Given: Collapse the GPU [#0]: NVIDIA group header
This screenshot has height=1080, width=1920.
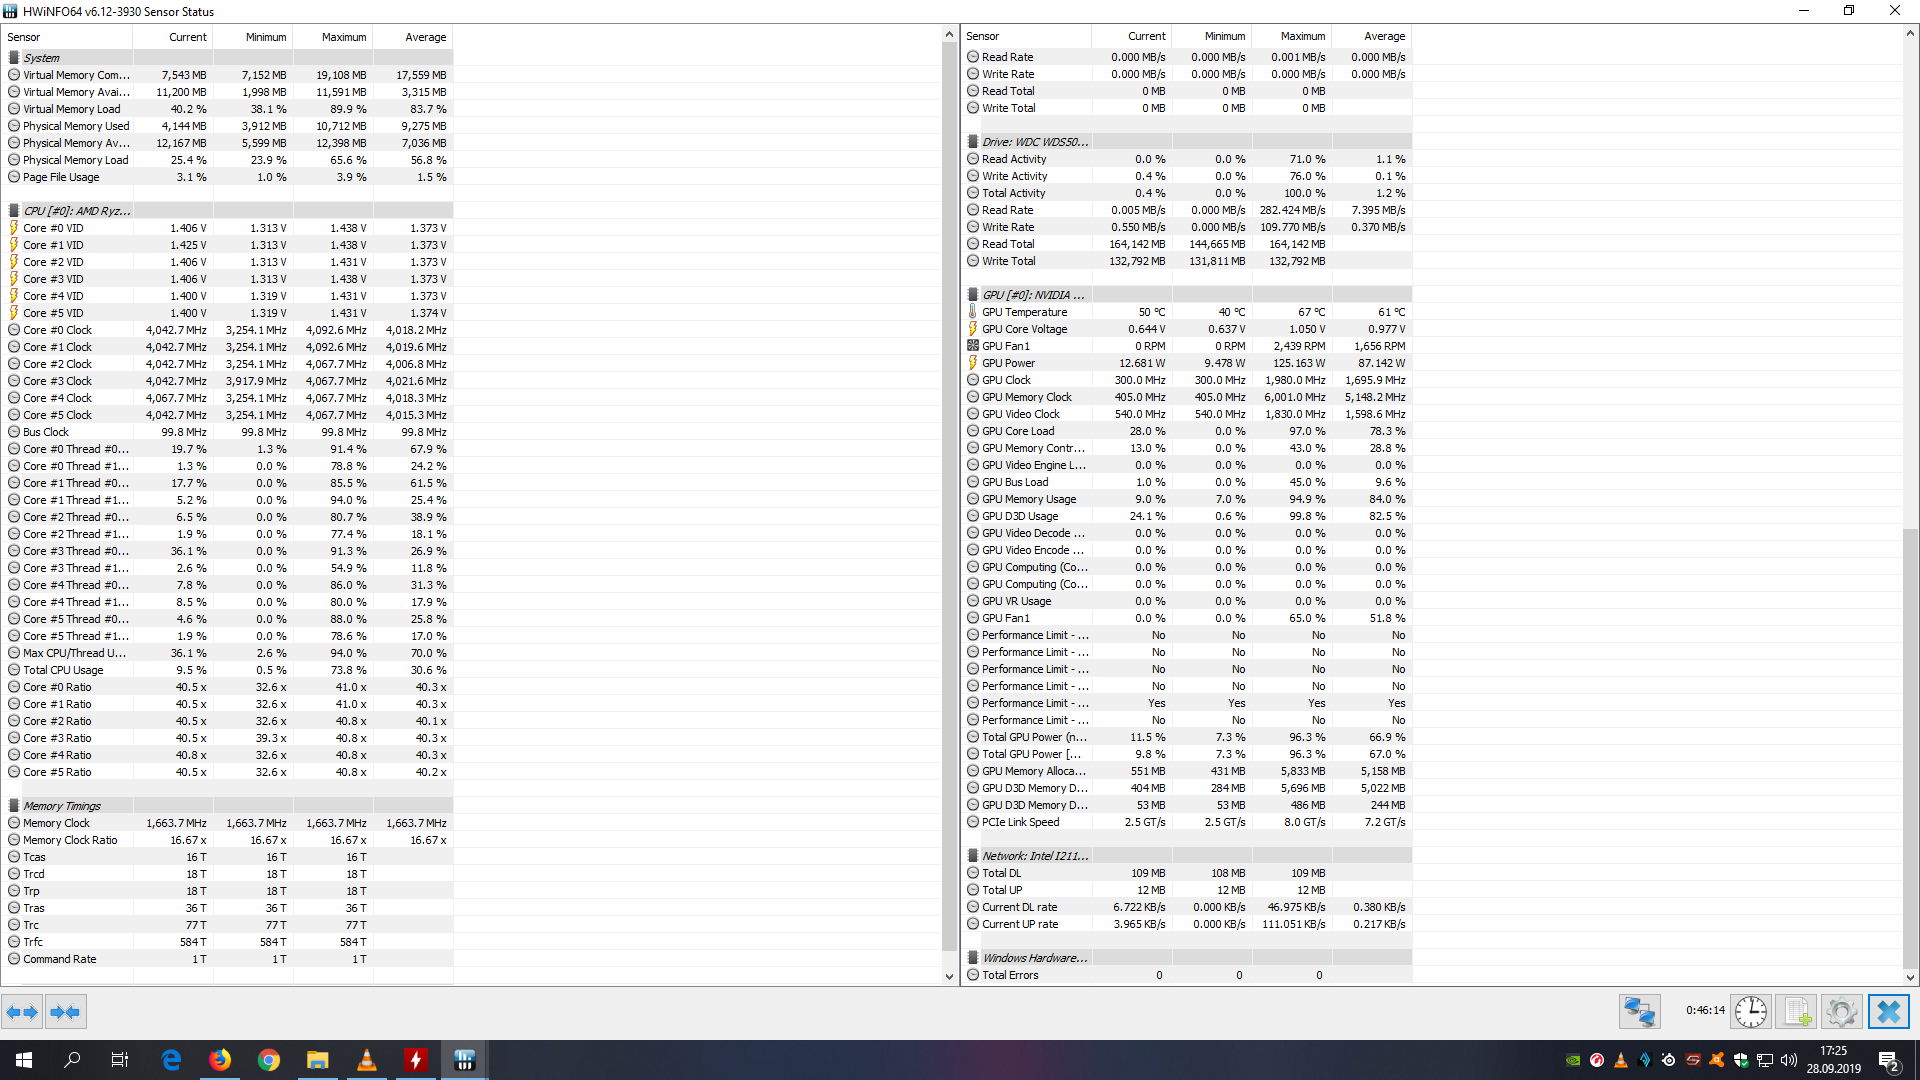Looking at the screenshot, I should click(1032, 295).
